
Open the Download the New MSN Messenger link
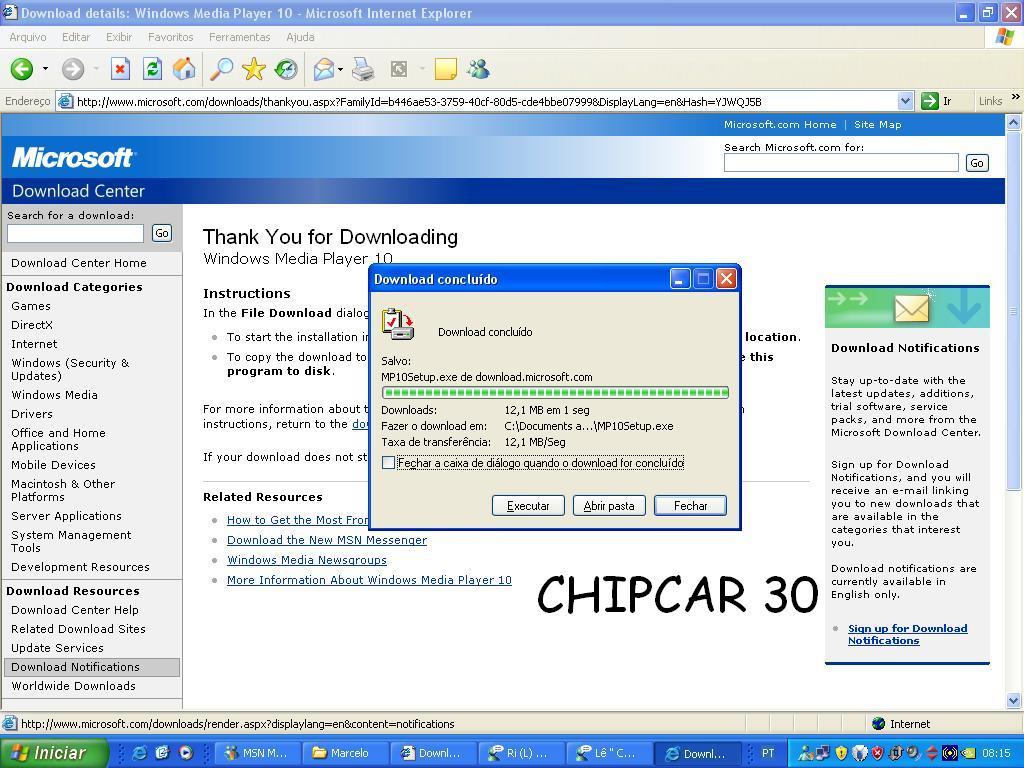327,540
